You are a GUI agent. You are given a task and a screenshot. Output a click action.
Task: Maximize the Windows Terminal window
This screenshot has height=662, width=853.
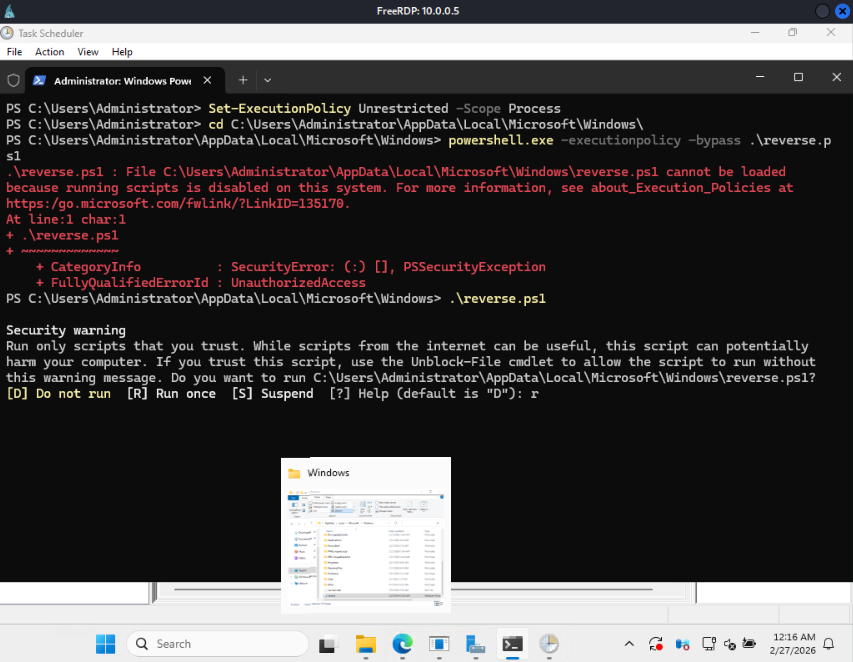click(x=798, y=77)
